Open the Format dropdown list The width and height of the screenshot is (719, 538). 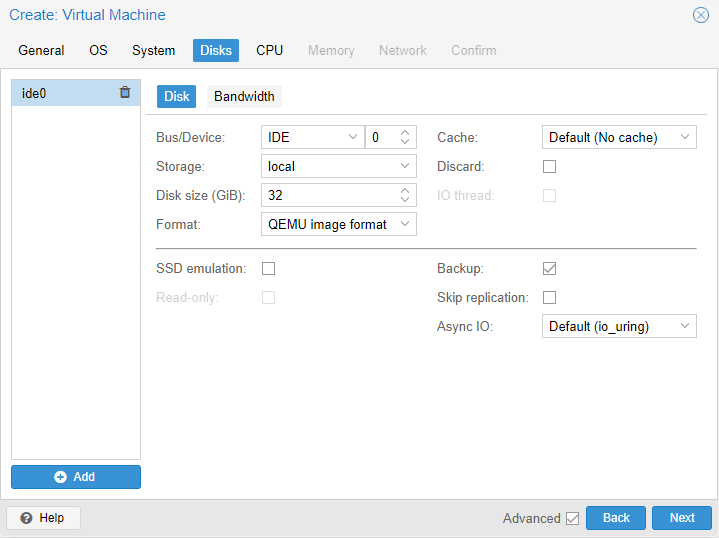pos(405,225)
